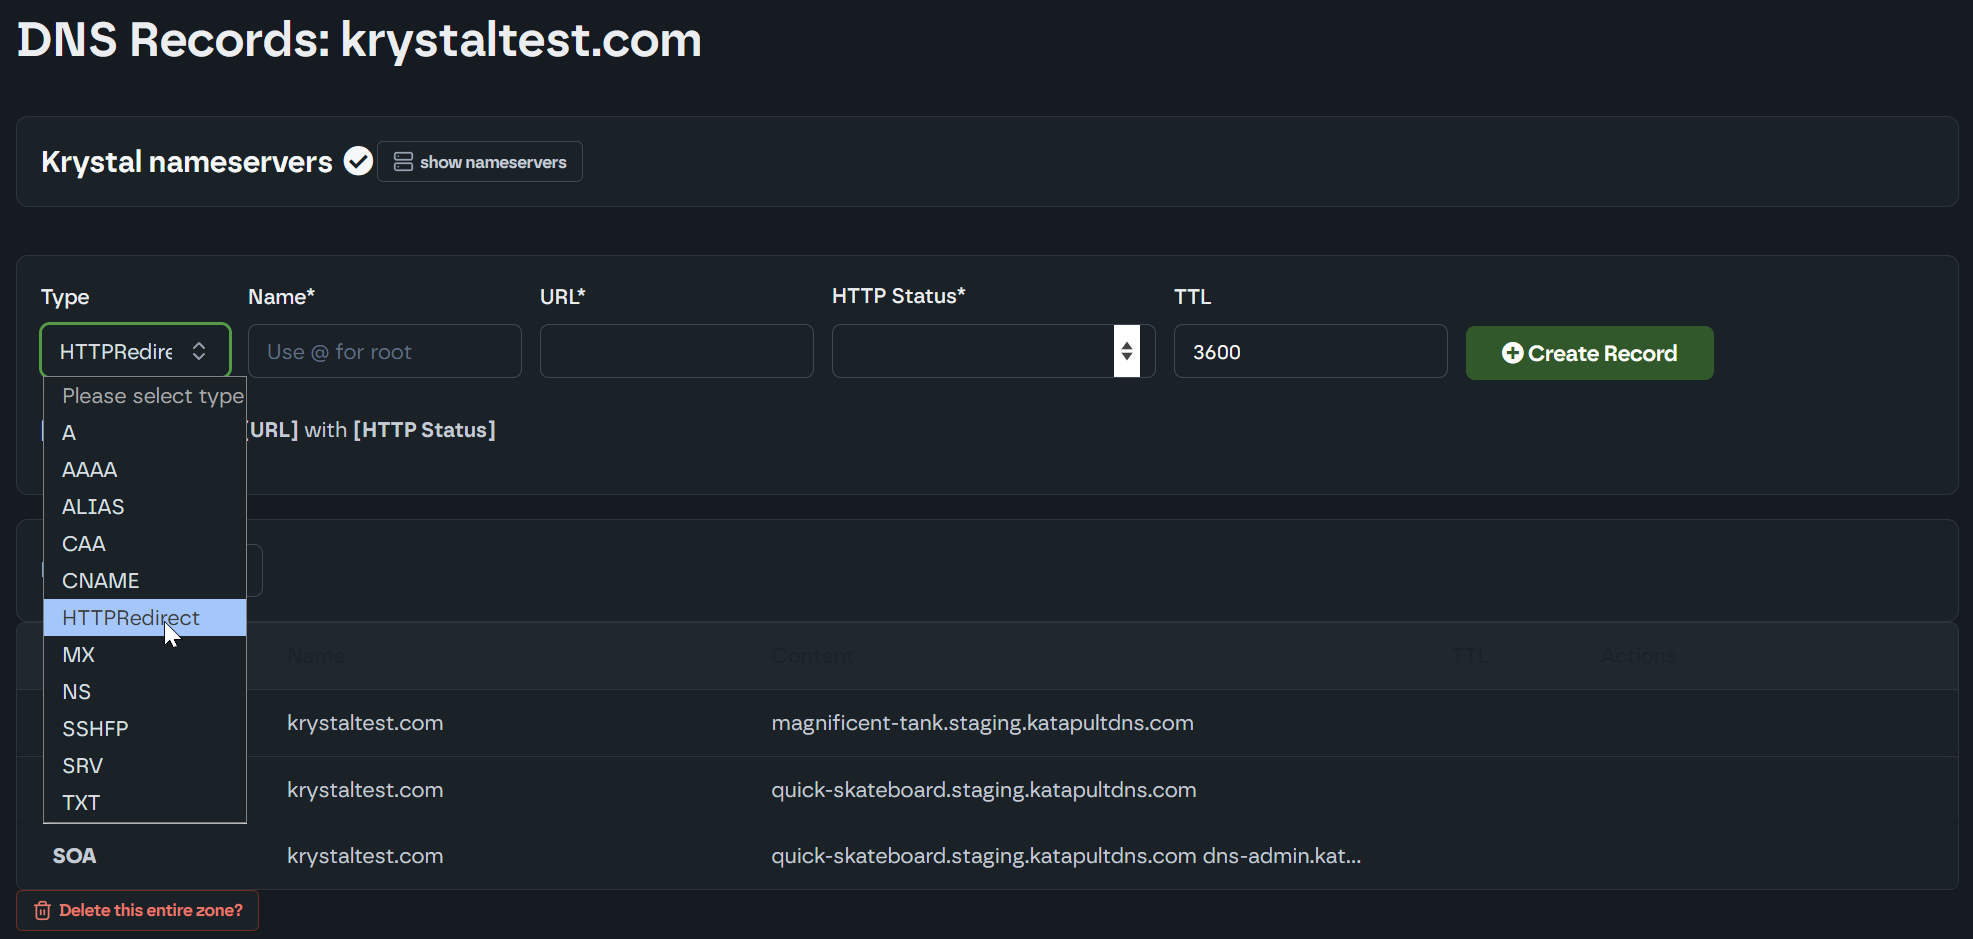Choose CNAME from the dropdown list
The height and width of the screenshot is (939, 1973).
(x=100, y=581)
